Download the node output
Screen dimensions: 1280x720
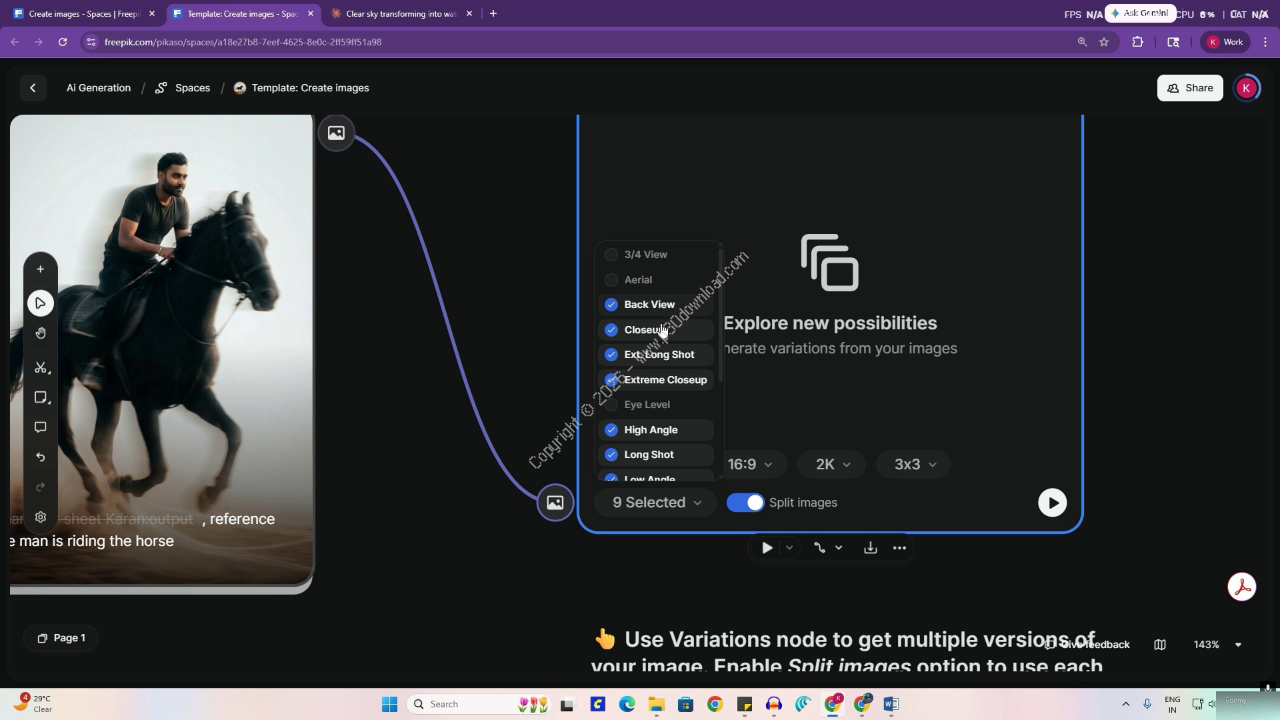[870, 548]
